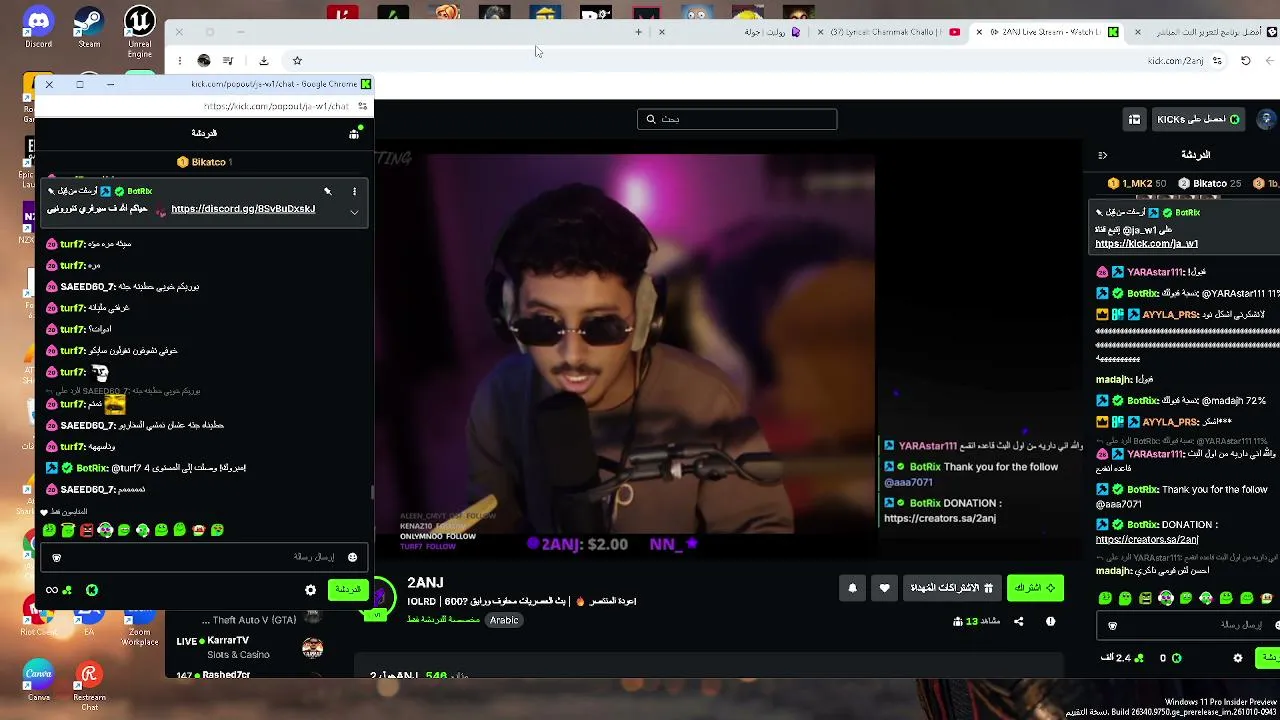
Task: Click the theatre mode icon in Kick header
Action: (1134, 119)
